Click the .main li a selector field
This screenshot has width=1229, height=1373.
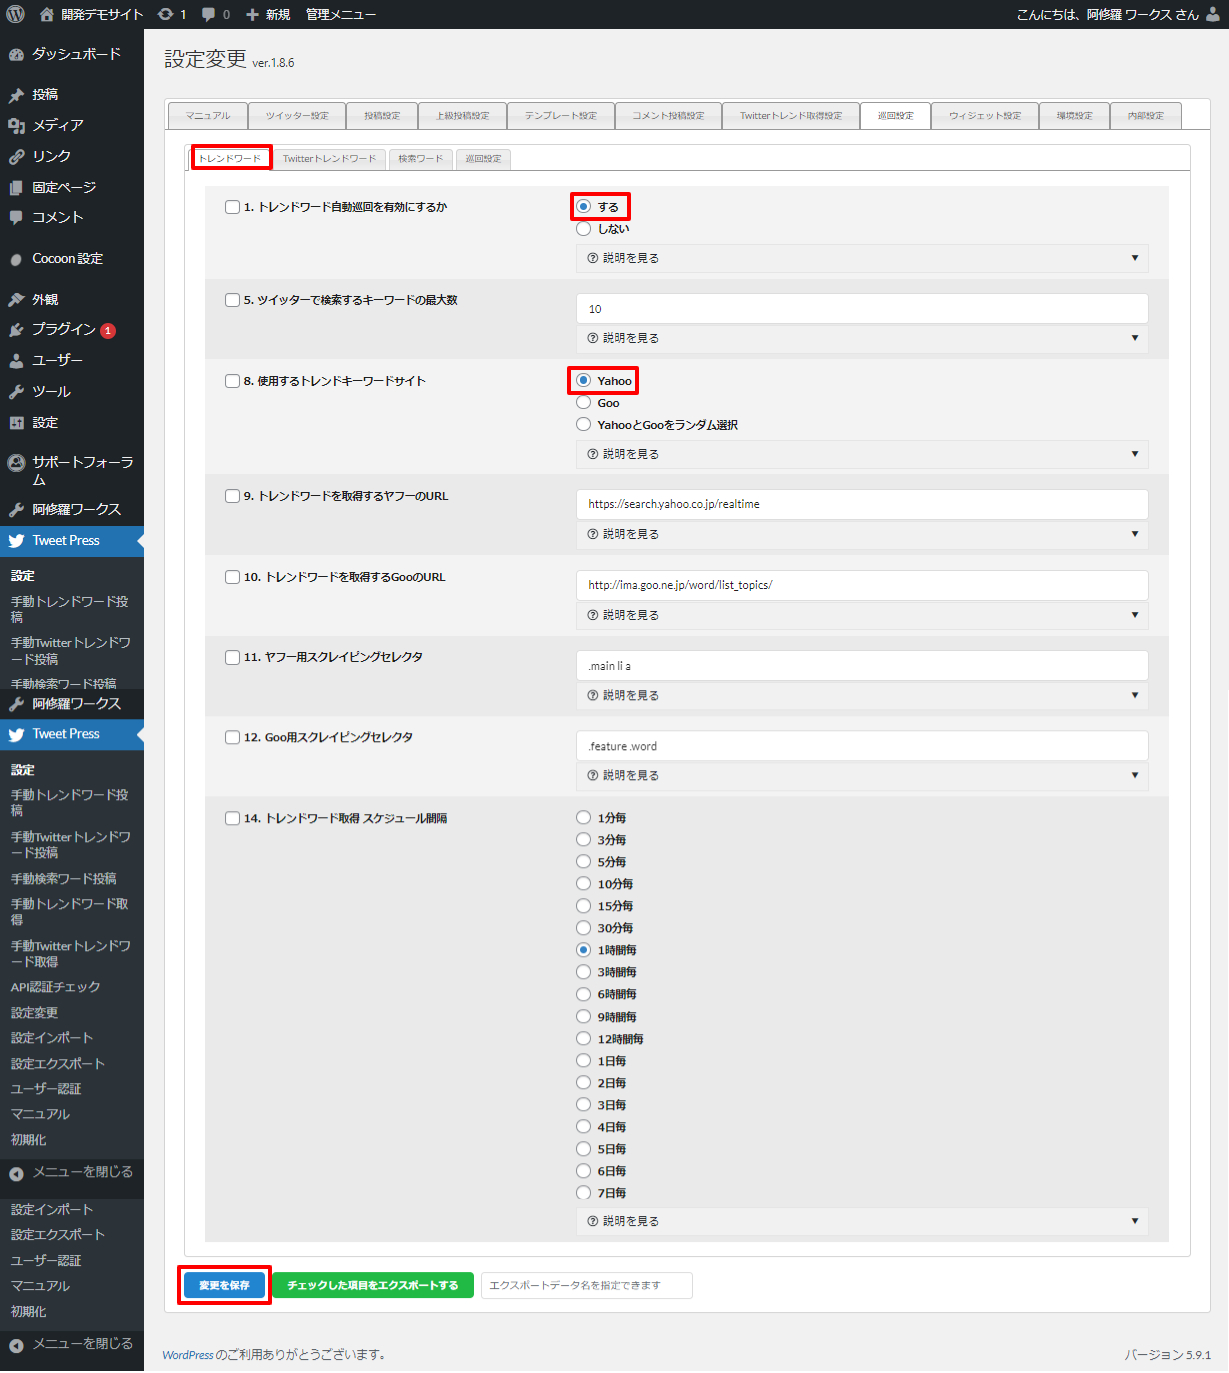[862, 665]
